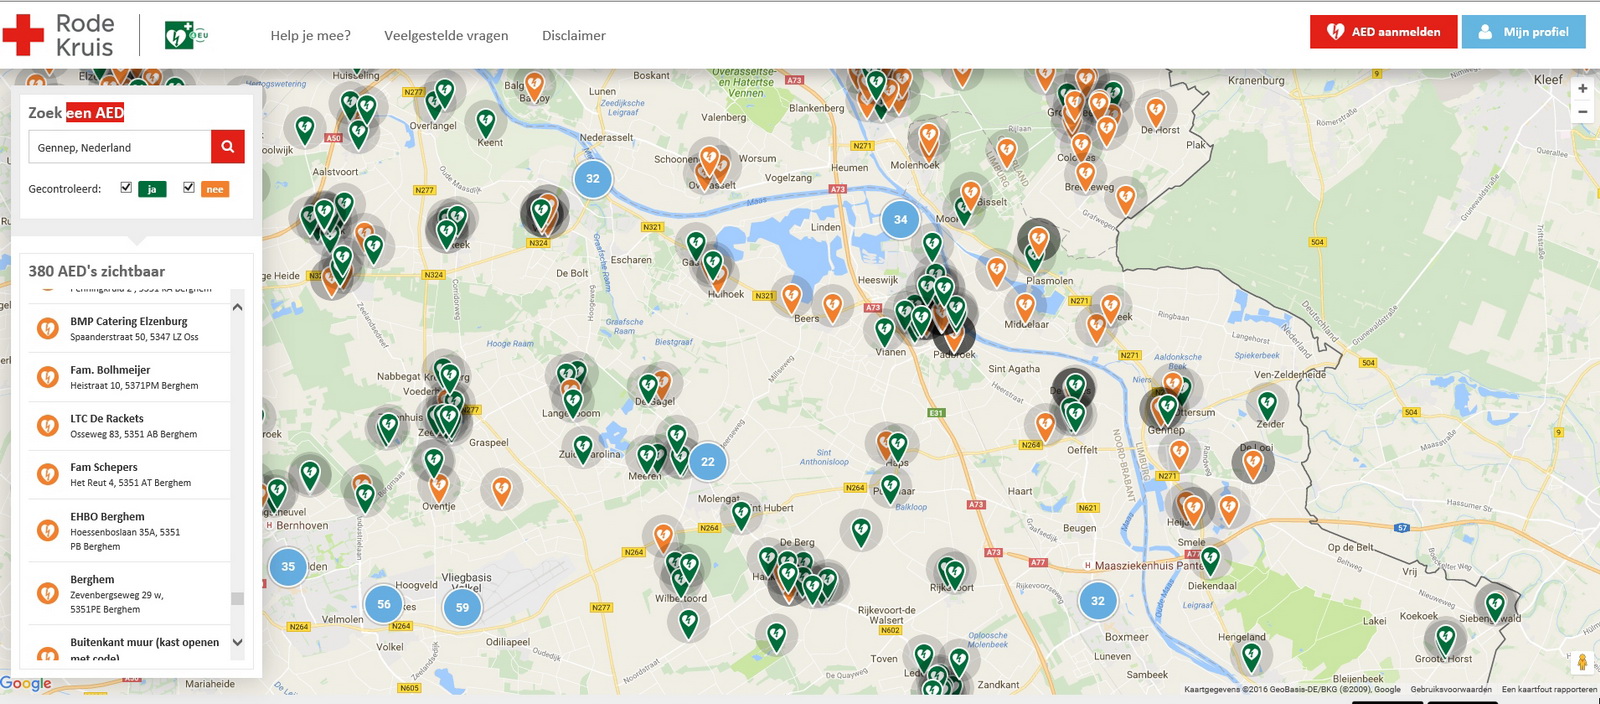Select 'LTC De Rackets' list entry
Screen dimensions: 1600x704
tap(130, 426)
